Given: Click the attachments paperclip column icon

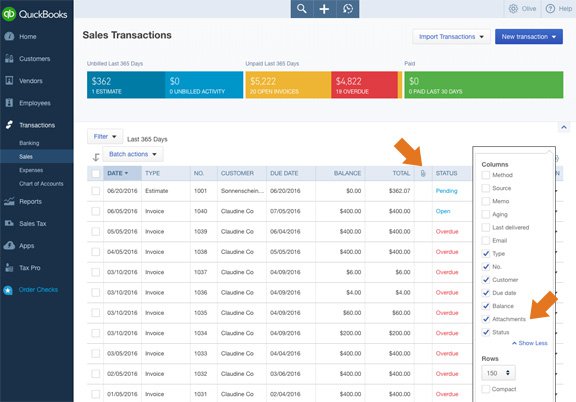Looking at the screenshot, I should point(423,173).
